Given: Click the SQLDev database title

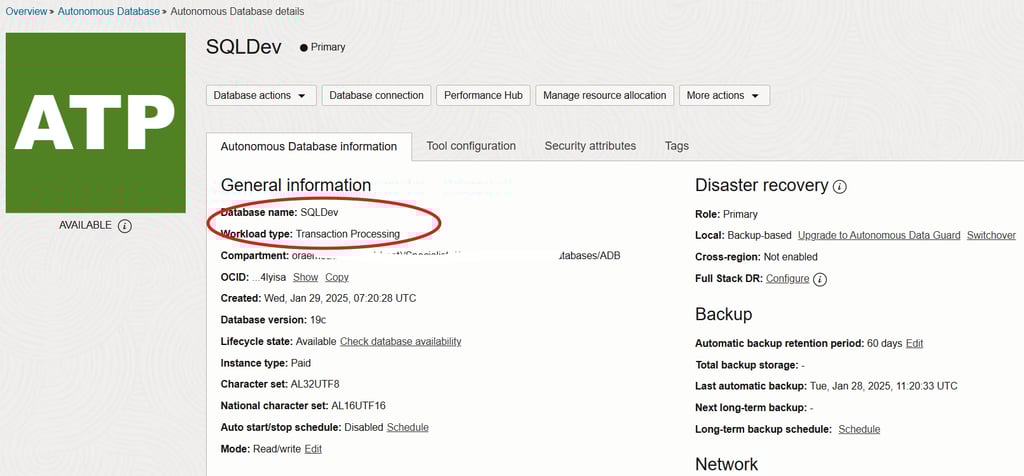Looking at the screenshot, I should [244, 47].
